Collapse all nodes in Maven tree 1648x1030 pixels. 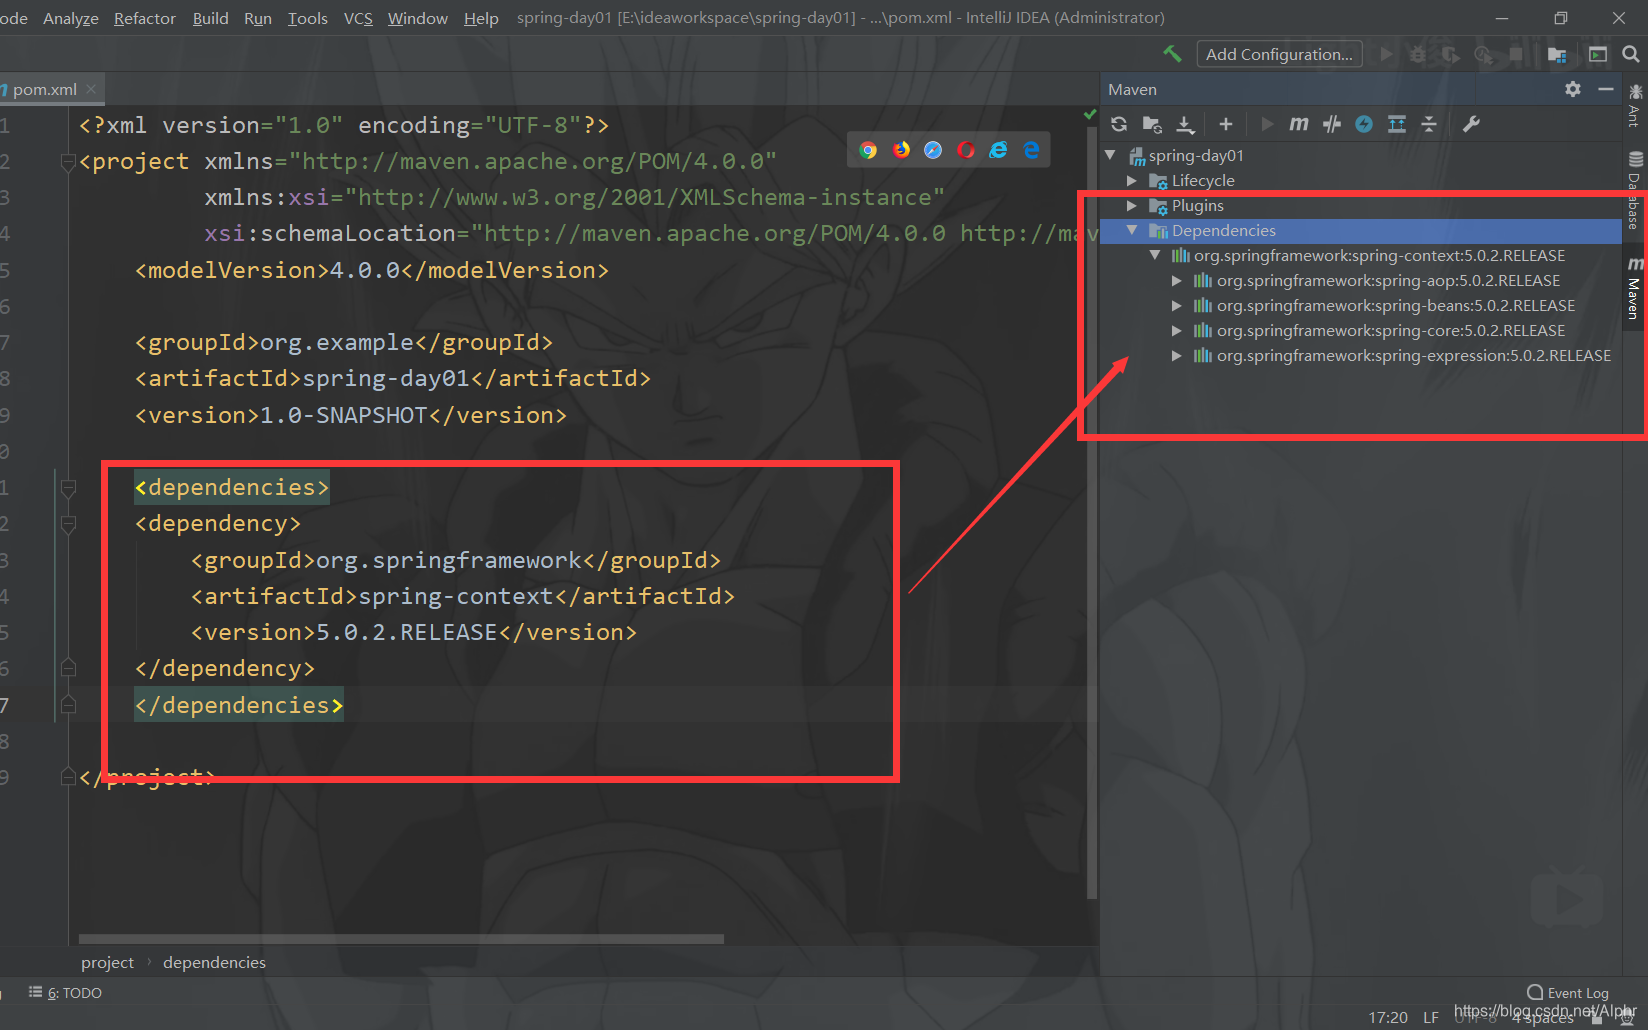[x=1429, y=124]
